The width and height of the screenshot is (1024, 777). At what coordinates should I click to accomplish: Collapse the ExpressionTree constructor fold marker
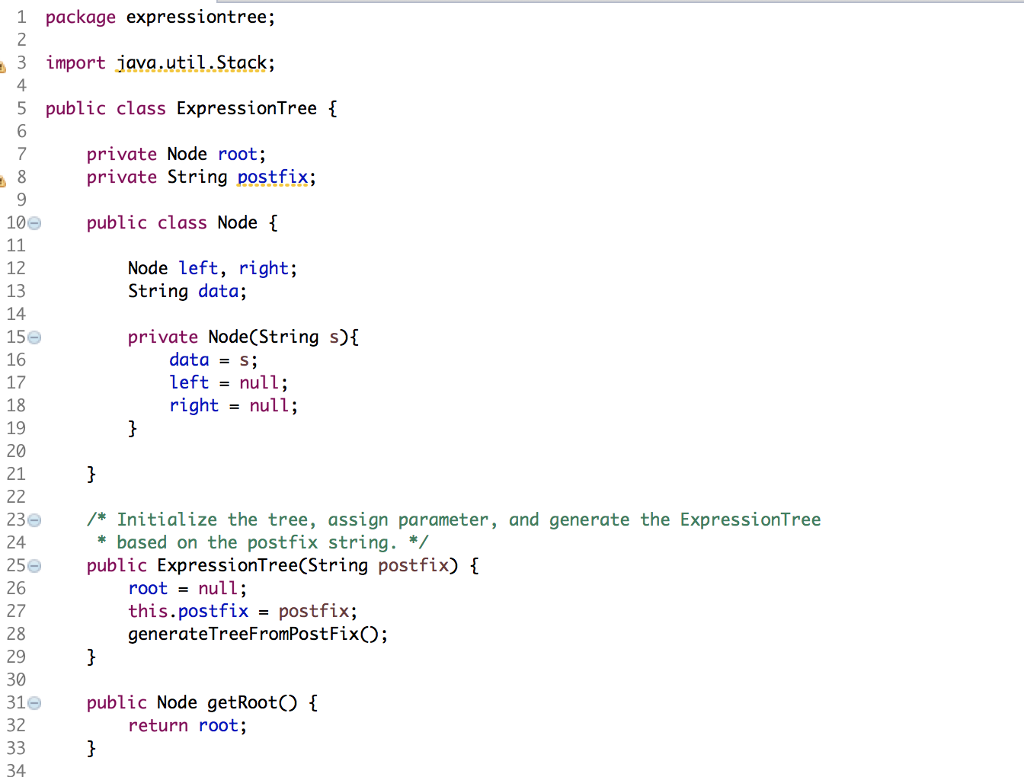click(35, 565)
